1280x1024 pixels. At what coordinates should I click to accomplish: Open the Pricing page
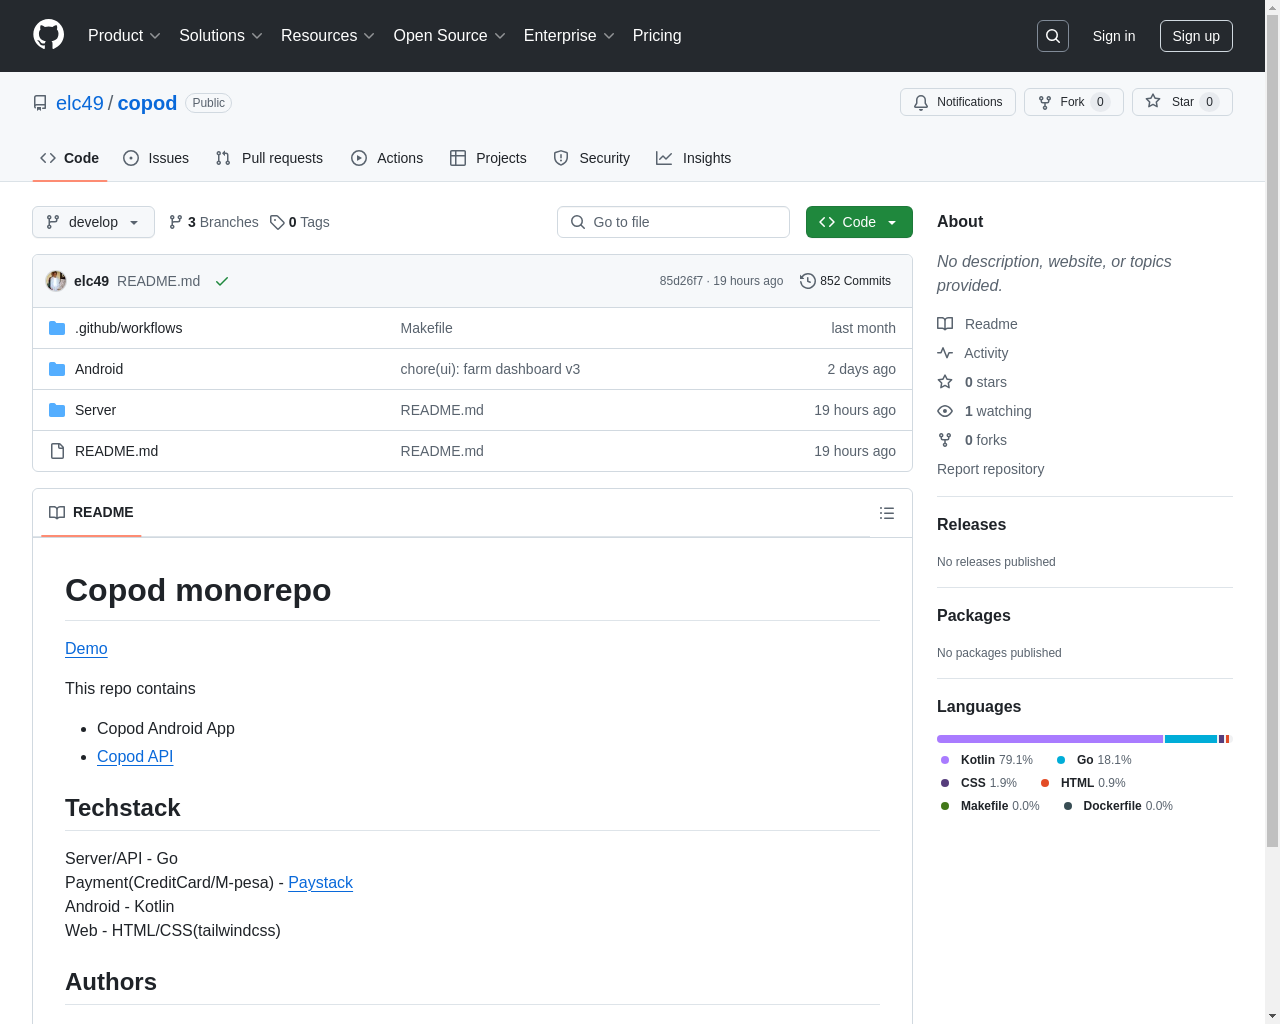pos(657,36)
